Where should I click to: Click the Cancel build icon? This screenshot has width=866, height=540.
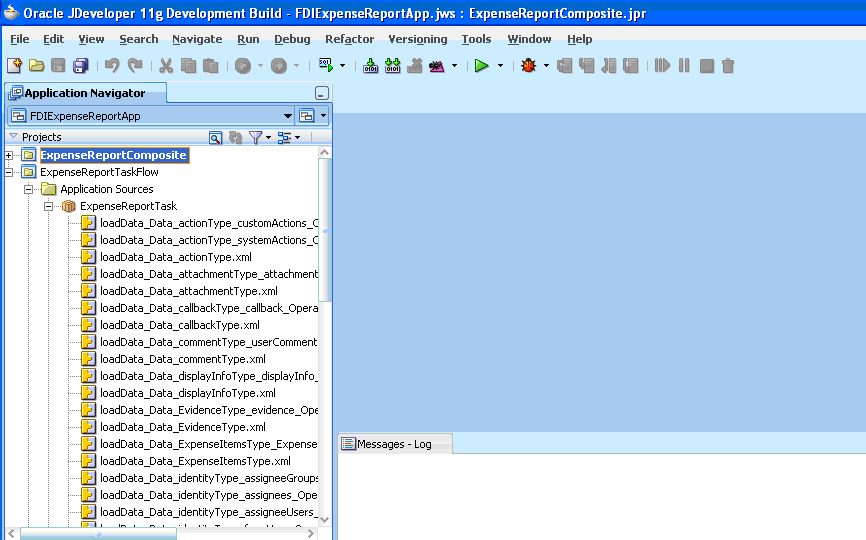point(415,66)
